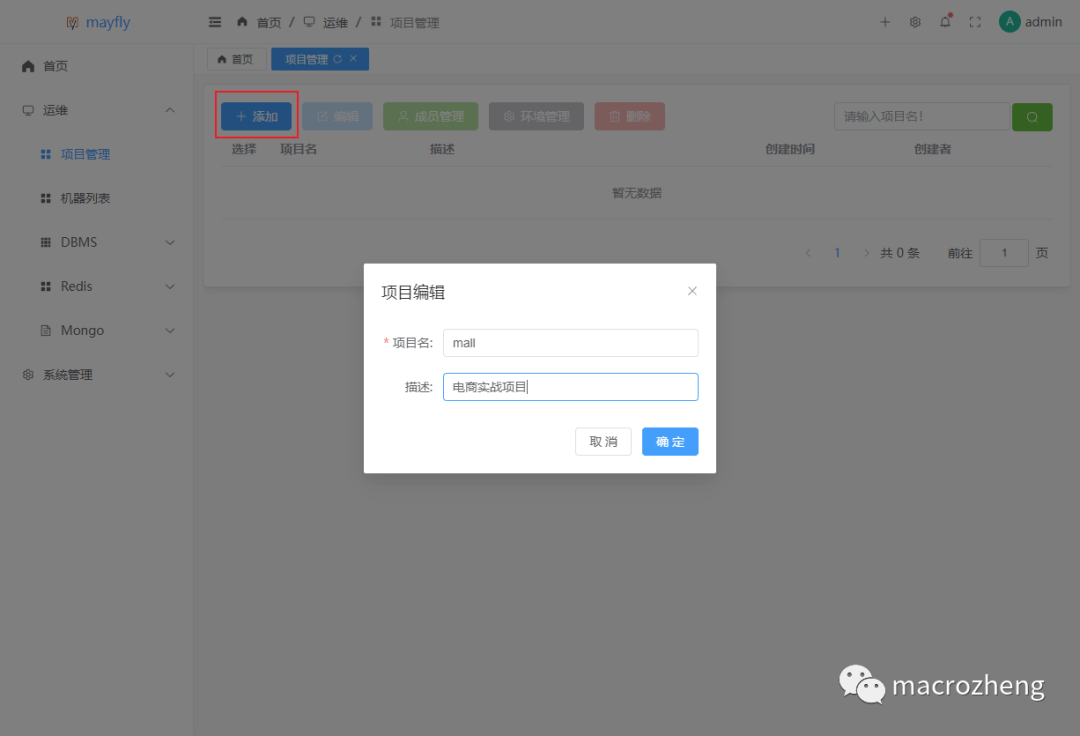The height and width of the screenshot is (736, 1080).
Task: Open the notification bell icon
Action: click(x=945, y=22)
